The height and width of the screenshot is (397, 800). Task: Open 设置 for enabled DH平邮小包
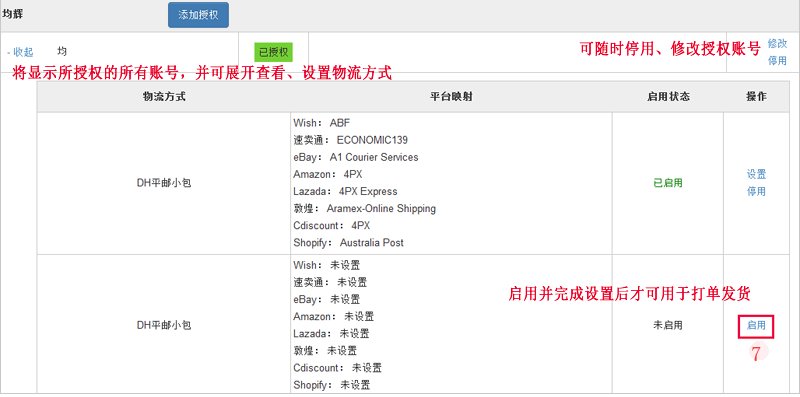click(756, 175)
